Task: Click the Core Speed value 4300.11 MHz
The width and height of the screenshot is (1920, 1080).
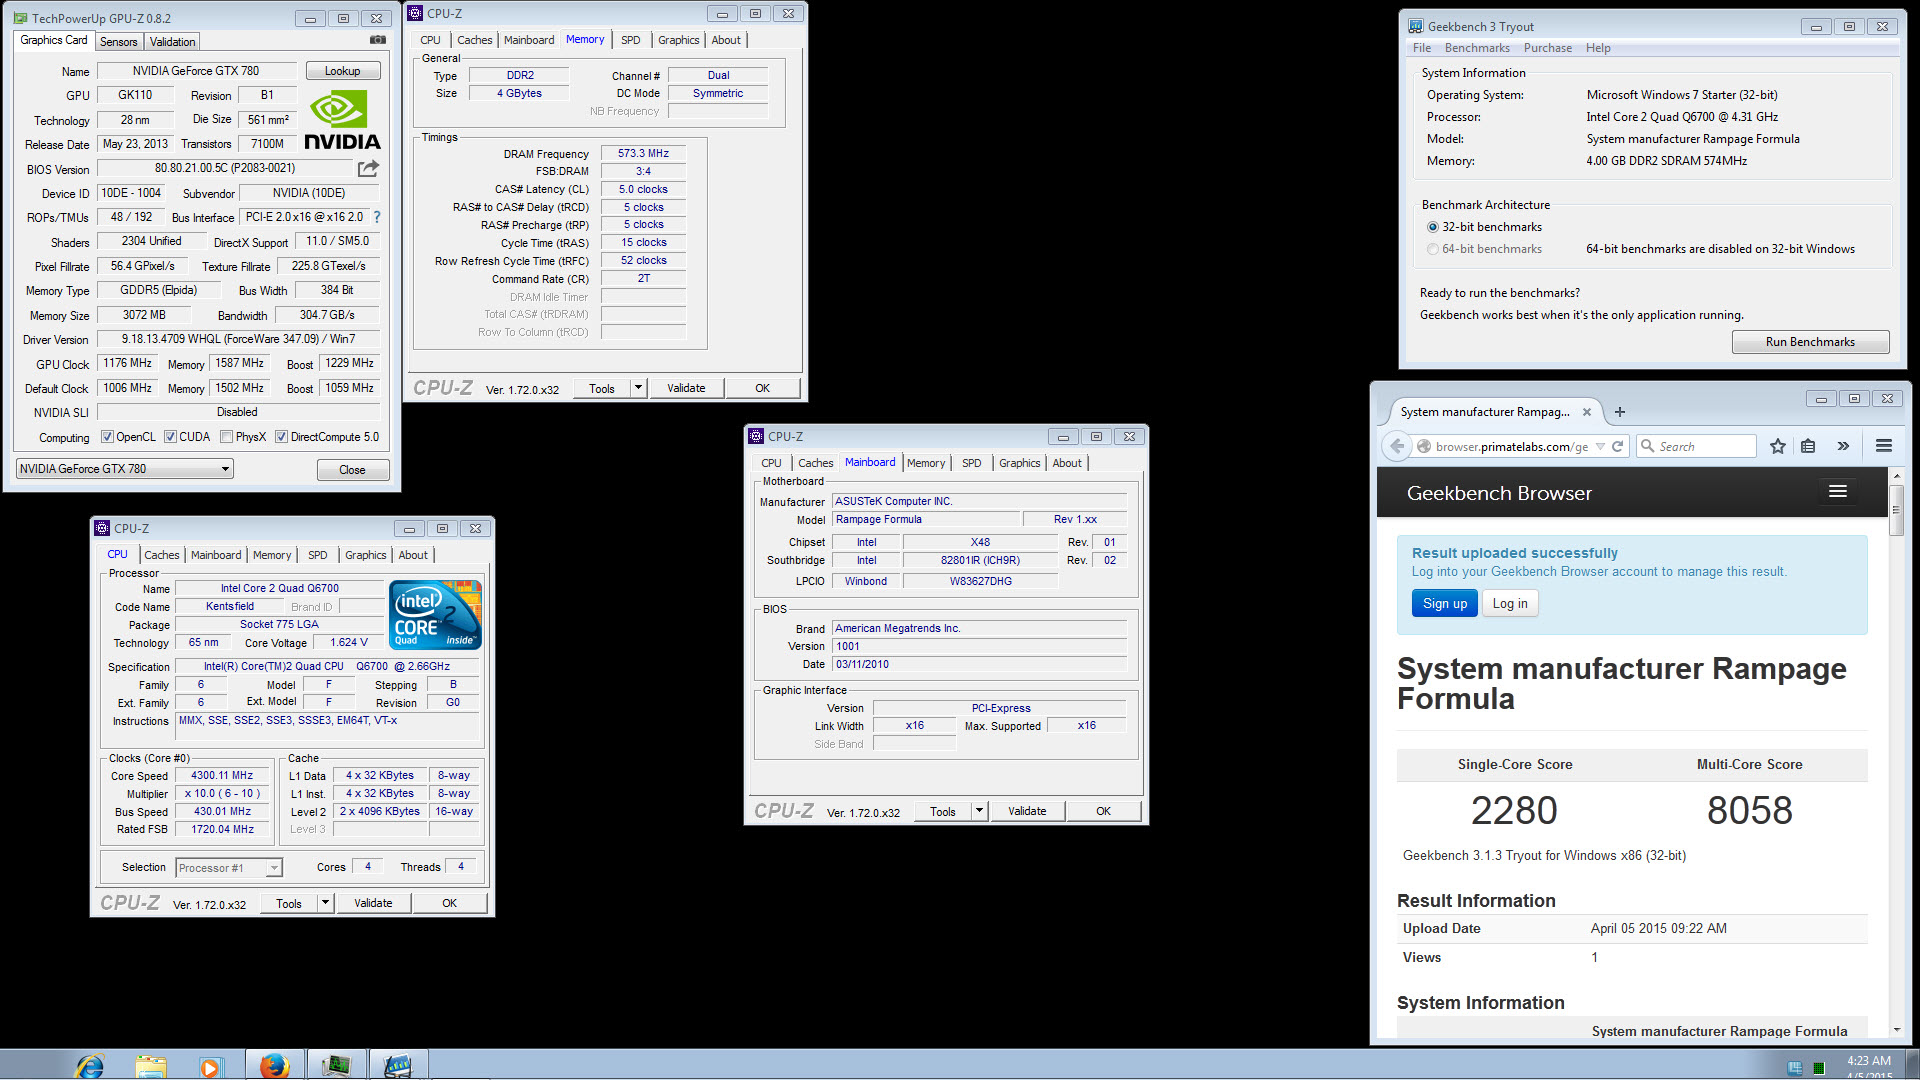Action: point(222,775)
